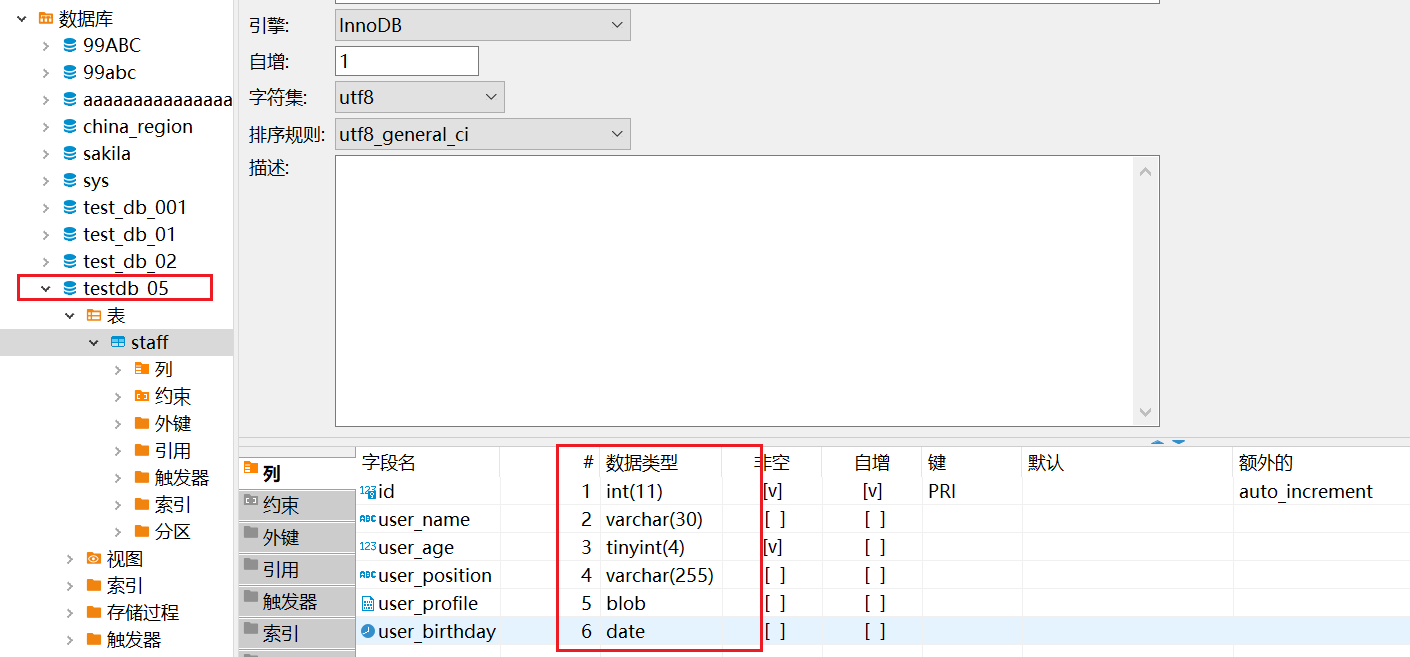Open the 引擎 InnoDB dropdown
The image size is (1410, 657).
tap(483, 25)
